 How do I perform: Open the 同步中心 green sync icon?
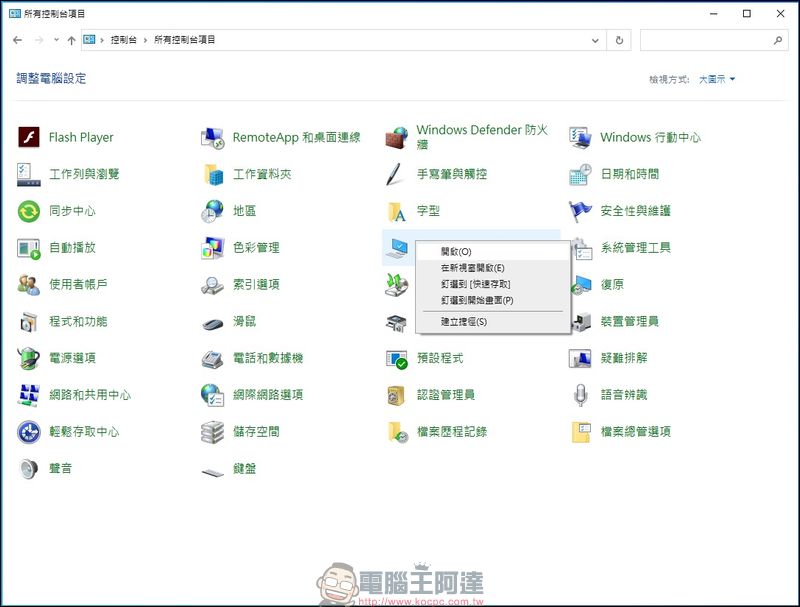coord(29,211)
